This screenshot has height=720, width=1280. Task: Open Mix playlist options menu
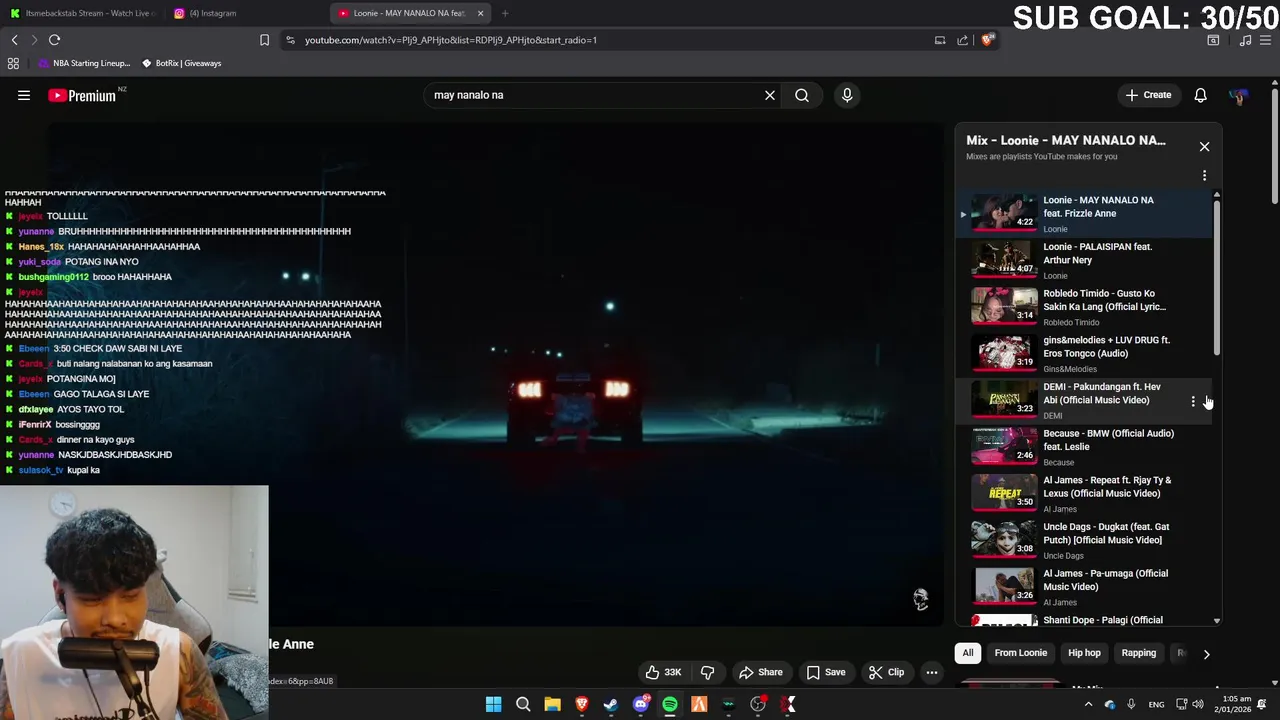(1204, 176)
